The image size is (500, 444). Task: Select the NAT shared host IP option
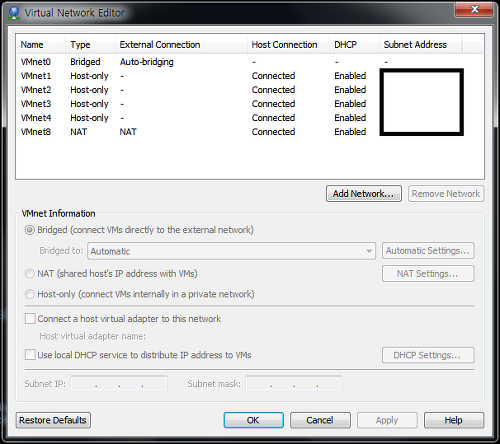click(x=30, y=274)
